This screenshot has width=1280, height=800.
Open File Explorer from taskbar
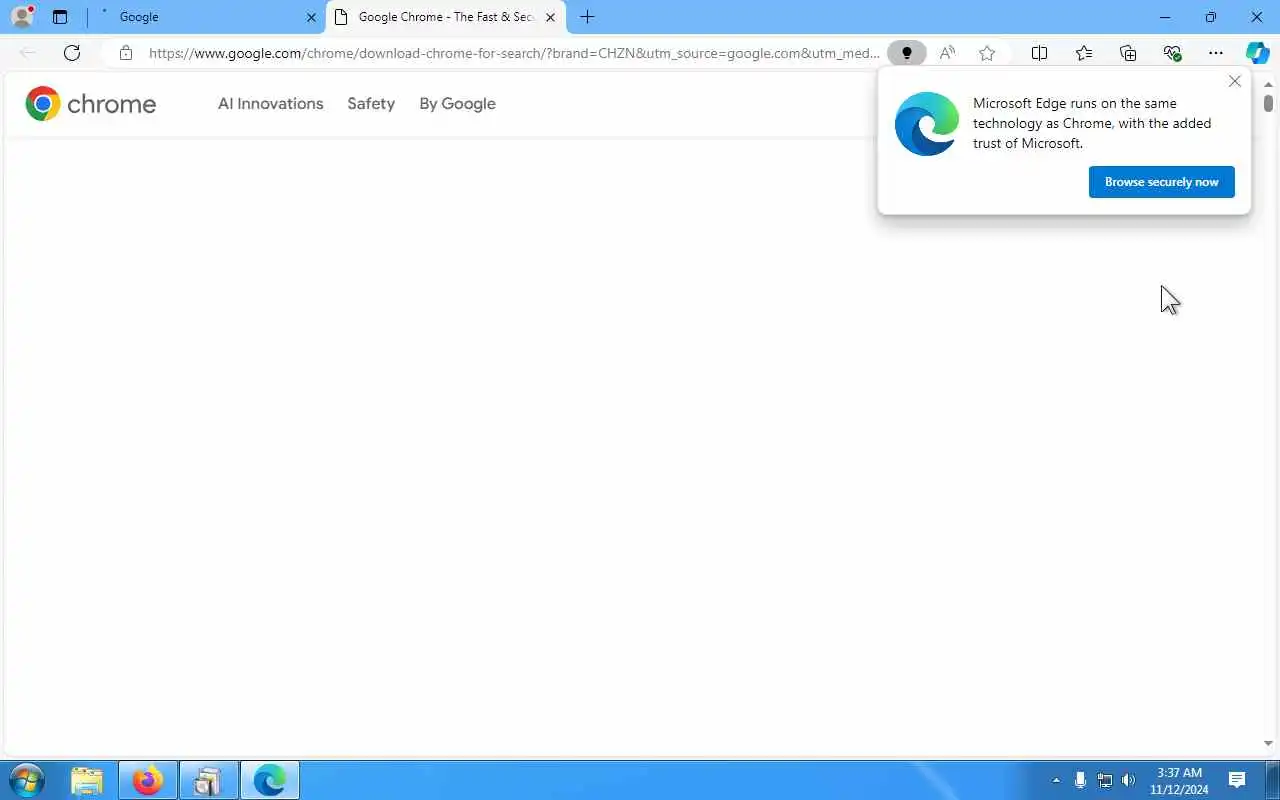(87, 780)
